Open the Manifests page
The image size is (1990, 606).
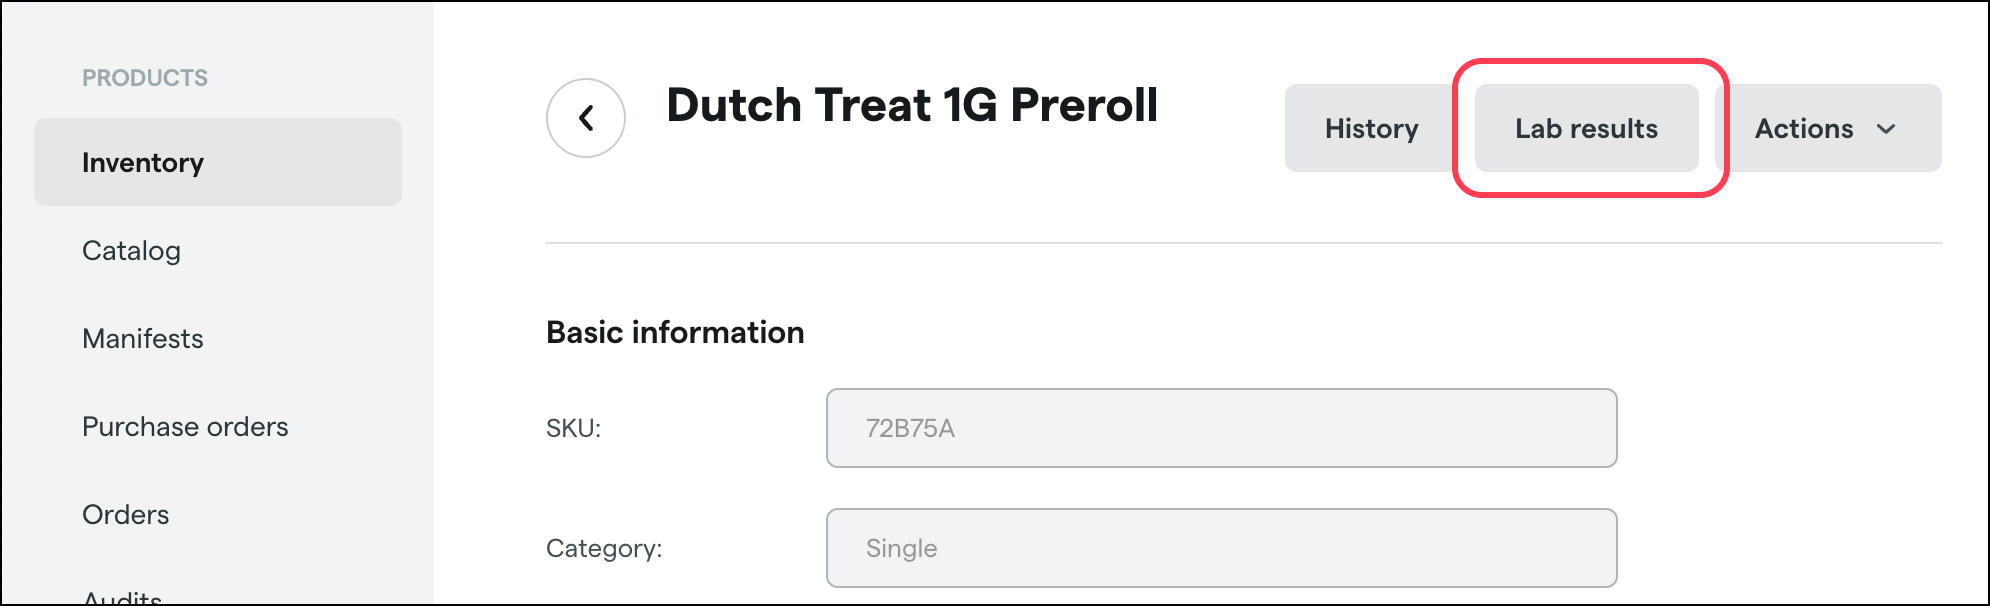[x=143, y=339]
